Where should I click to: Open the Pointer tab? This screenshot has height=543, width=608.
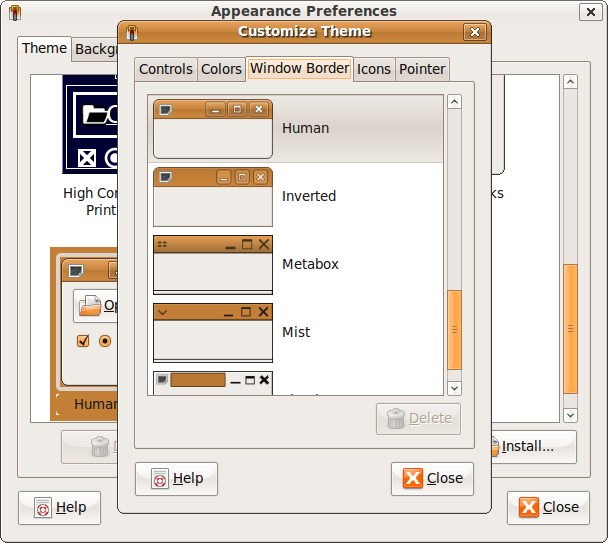[x=422, y=69]
